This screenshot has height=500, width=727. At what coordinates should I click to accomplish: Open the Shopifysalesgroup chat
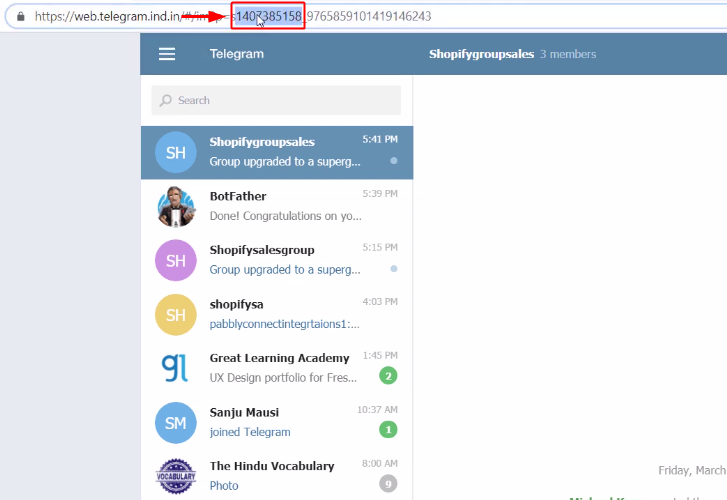(277, 260)
